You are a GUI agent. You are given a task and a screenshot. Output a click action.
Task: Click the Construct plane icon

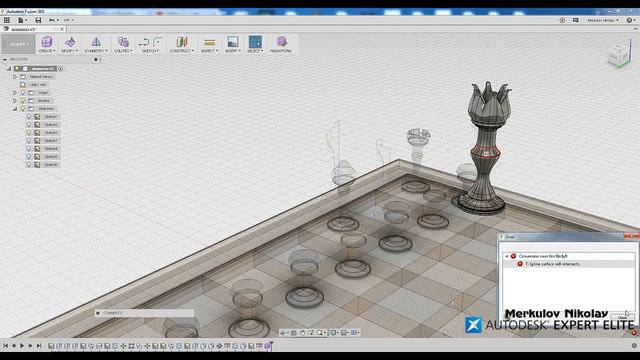coord(182,42)
